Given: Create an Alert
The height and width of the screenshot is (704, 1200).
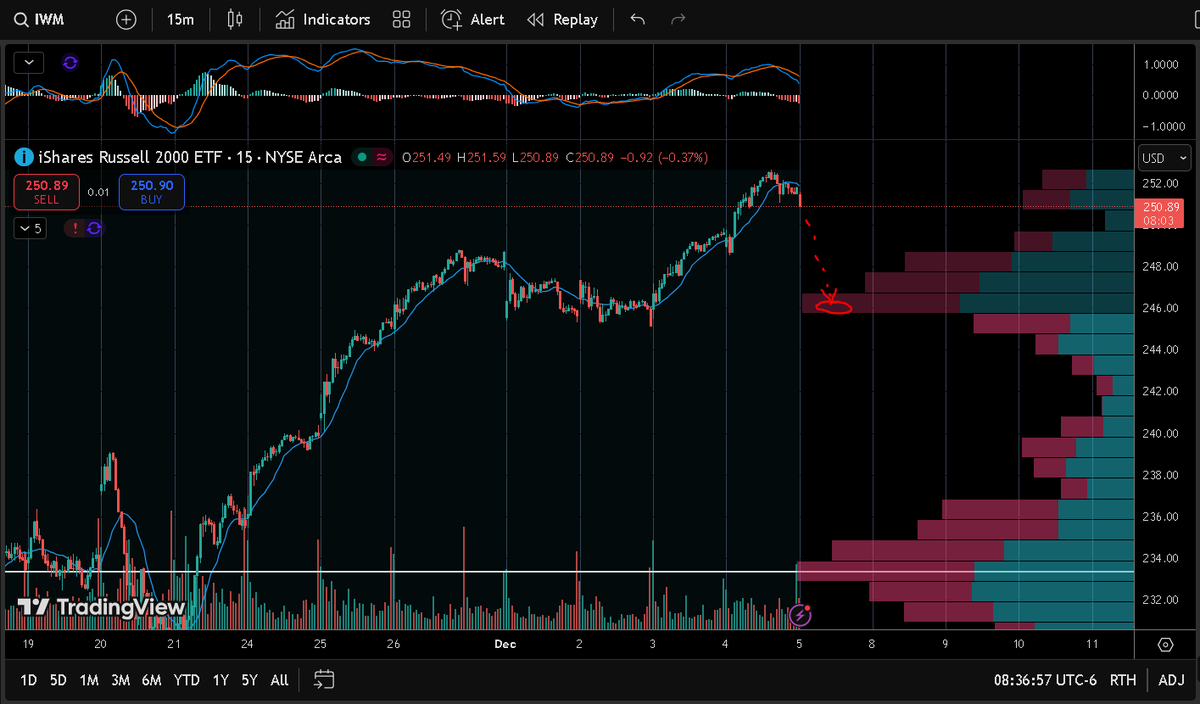Looking at the screenshot, I should (x=474, y=20).
